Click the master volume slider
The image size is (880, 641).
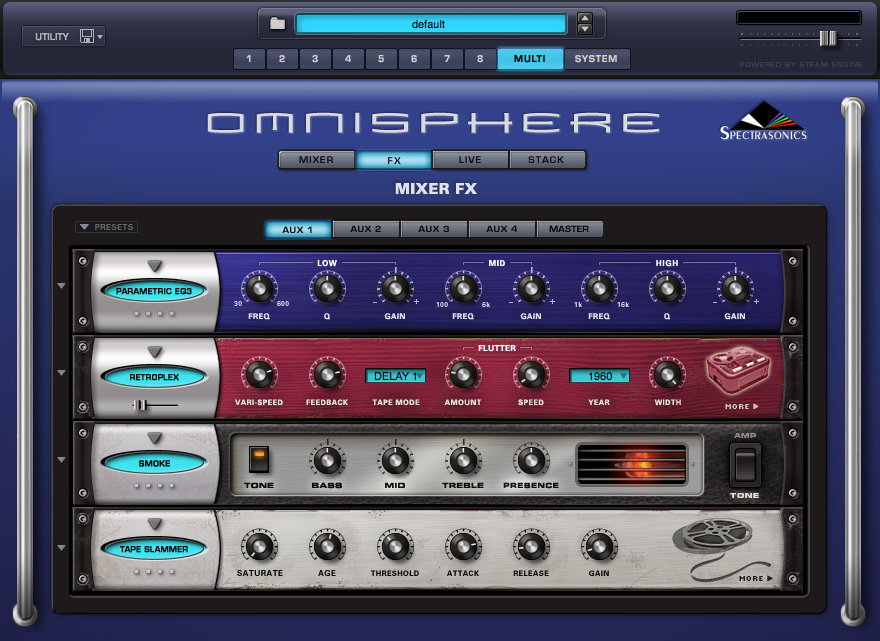point(827,38)
